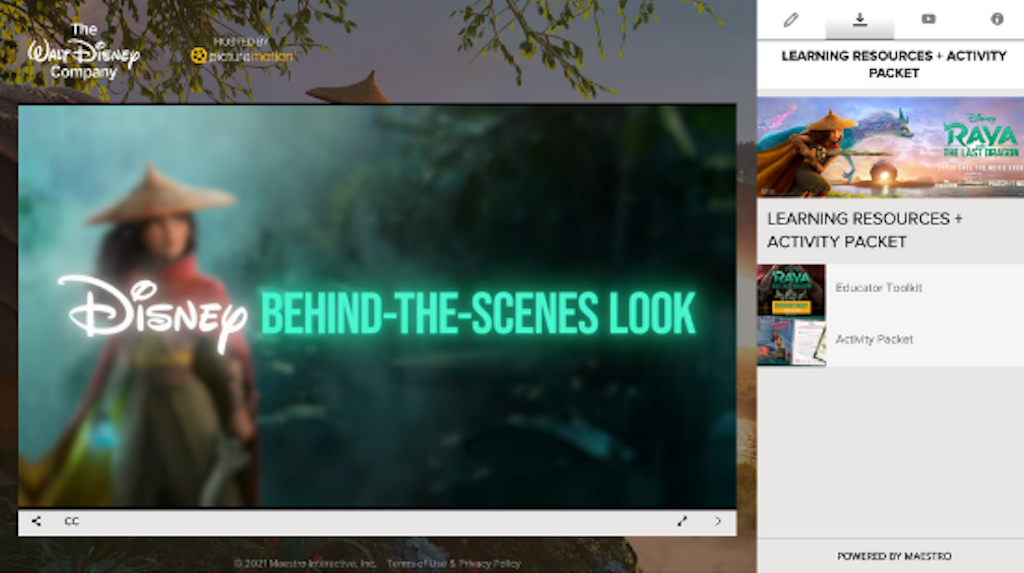Open the Educator Toolkit link

pyautogui.click(x=878, y=287)
